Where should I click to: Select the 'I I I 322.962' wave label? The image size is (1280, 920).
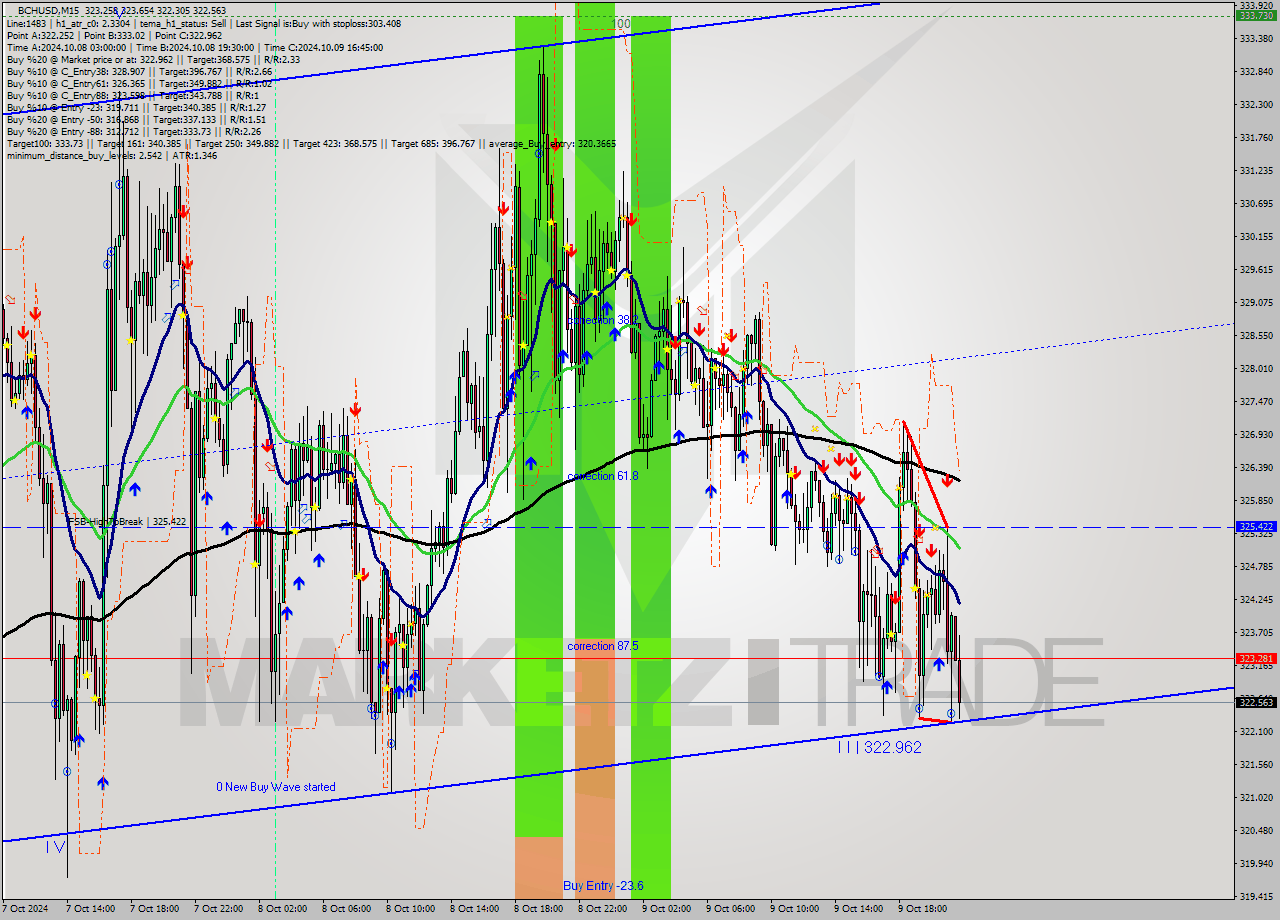pos(879,747)
